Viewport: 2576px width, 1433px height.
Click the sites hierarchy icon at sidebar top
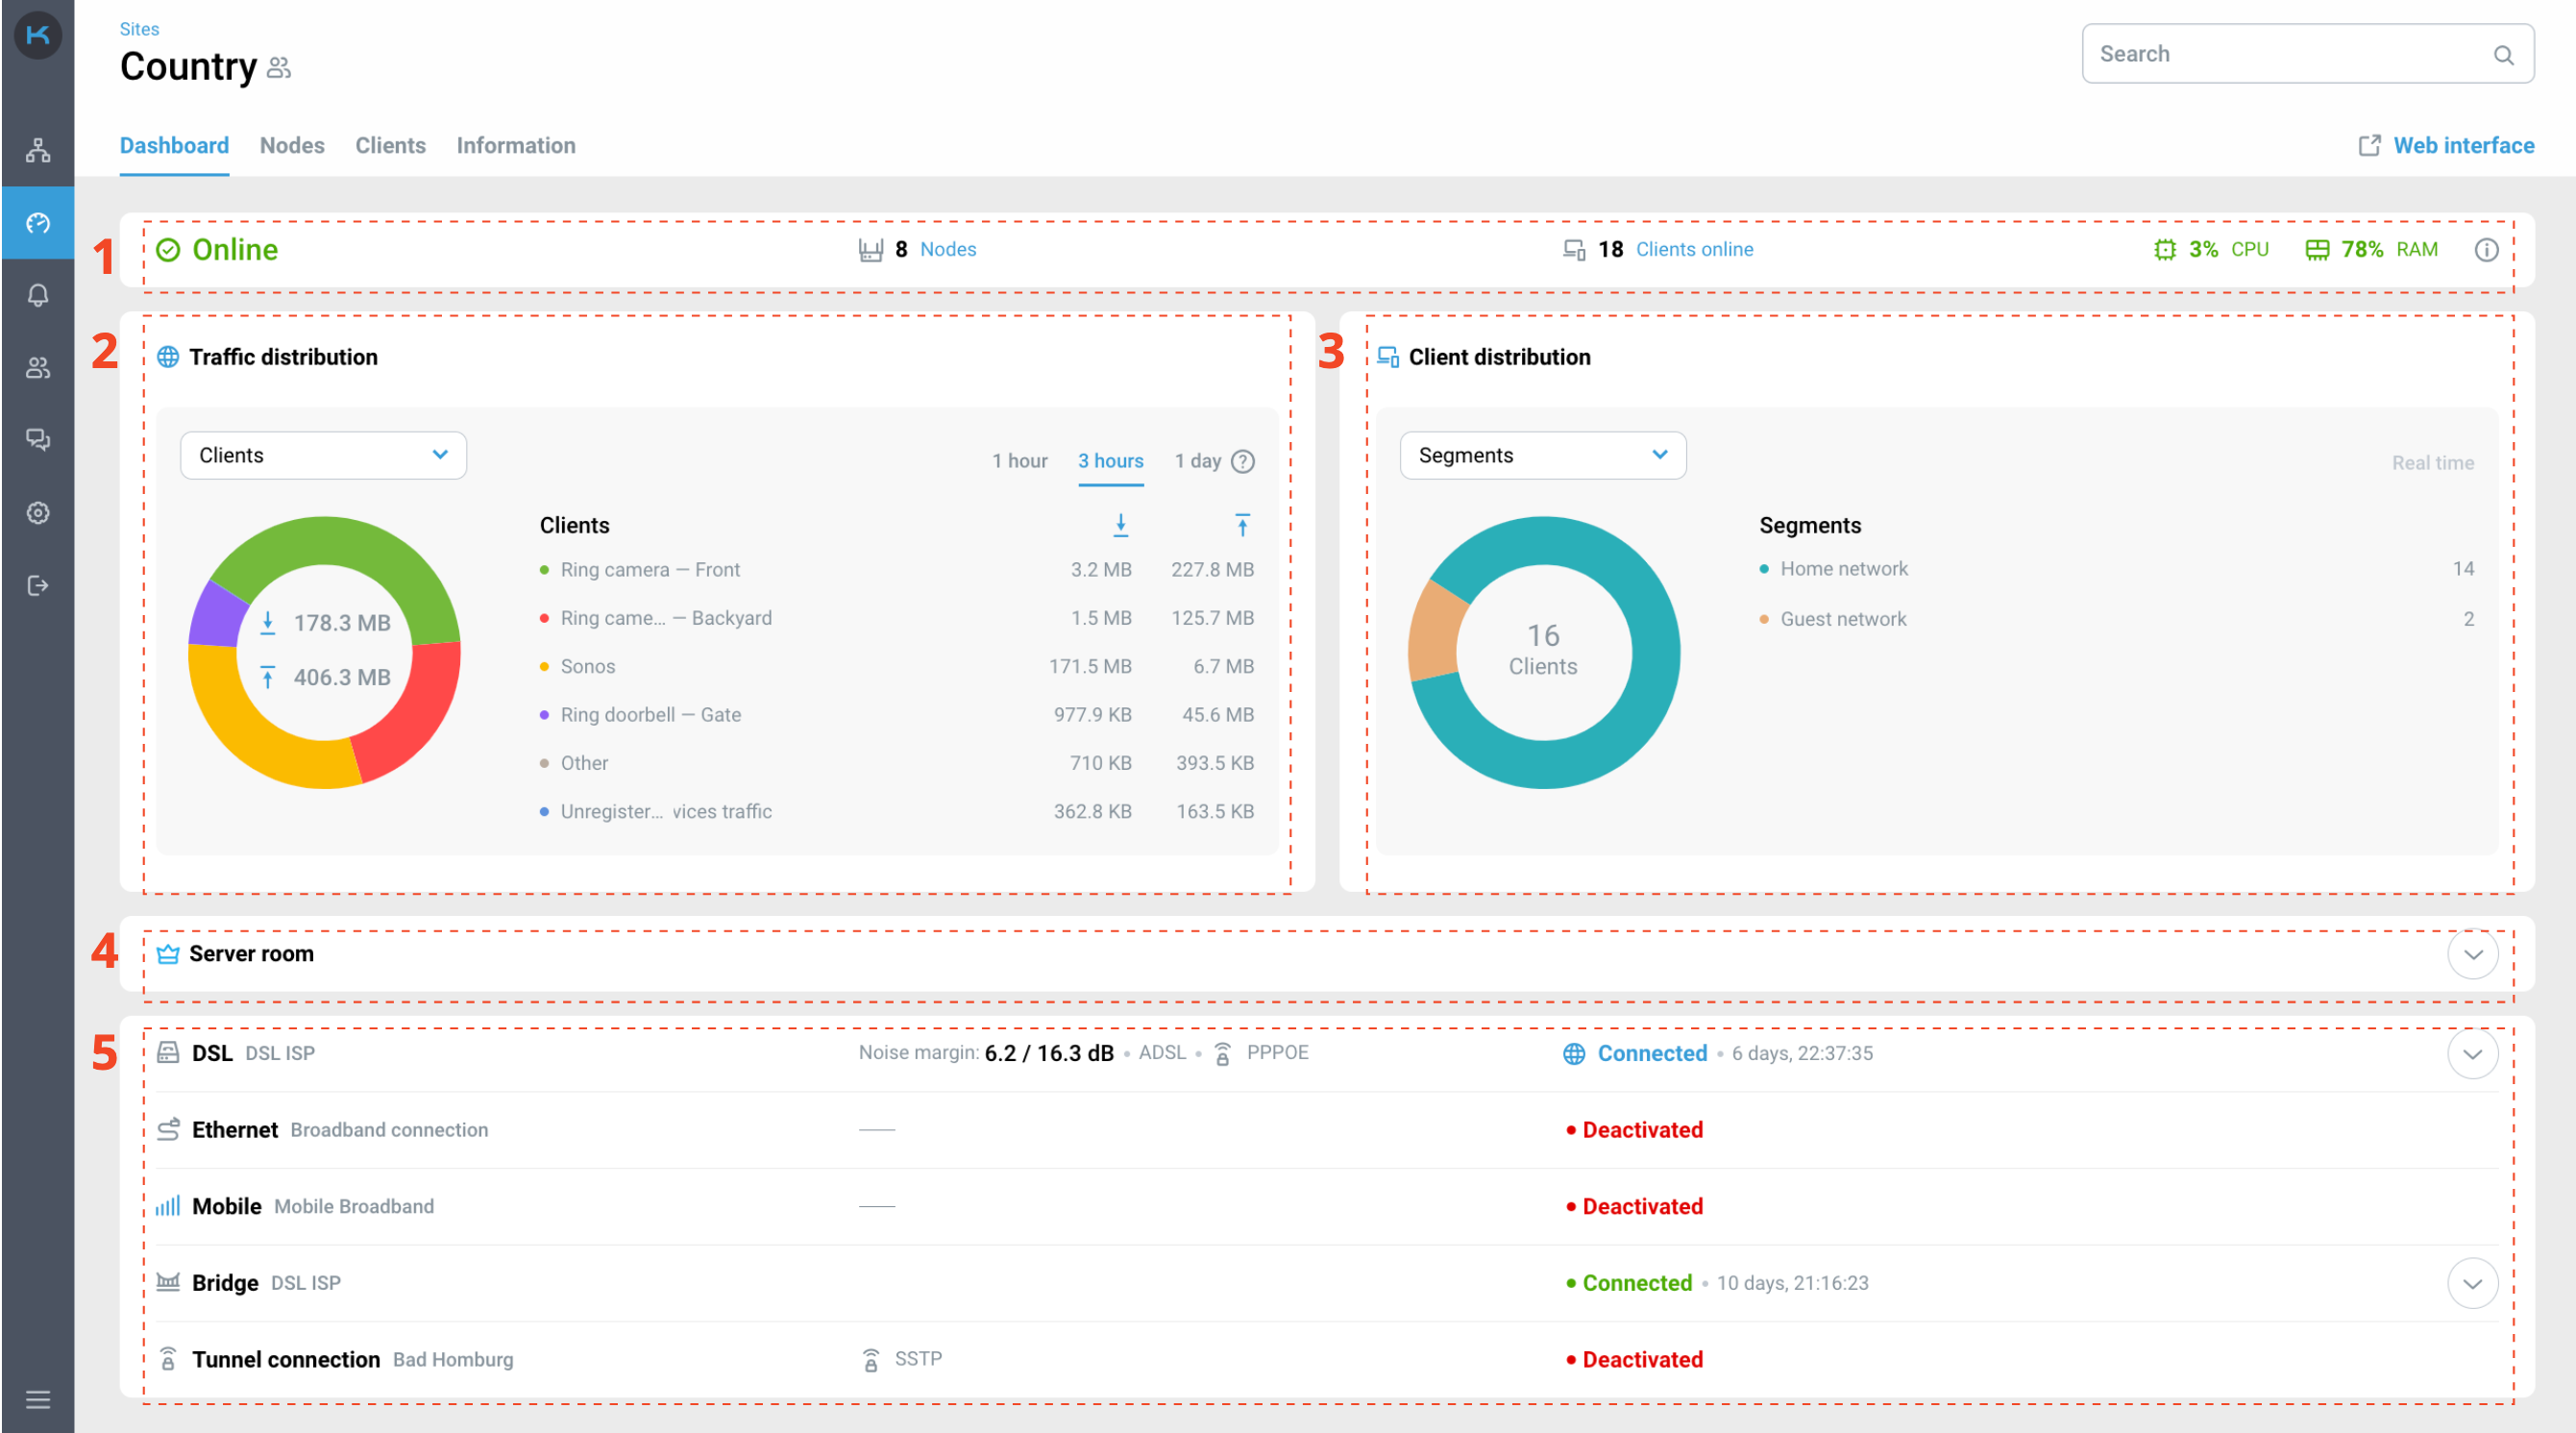click(x=37, y=151)
